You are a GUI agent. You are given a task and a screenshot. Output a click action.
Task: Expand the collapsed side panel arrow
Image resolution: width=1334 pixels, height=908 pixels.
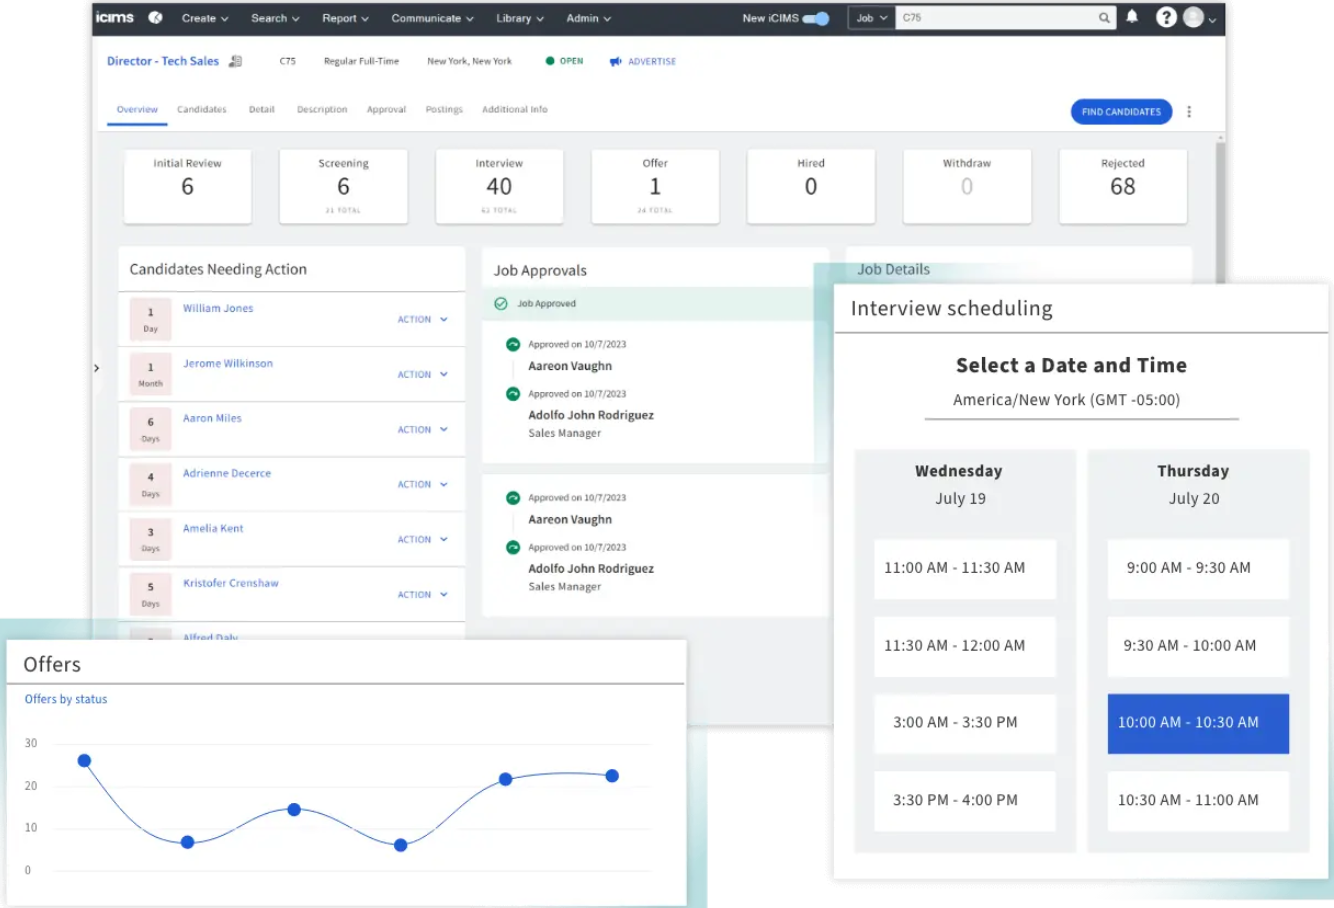click(97, 368)
